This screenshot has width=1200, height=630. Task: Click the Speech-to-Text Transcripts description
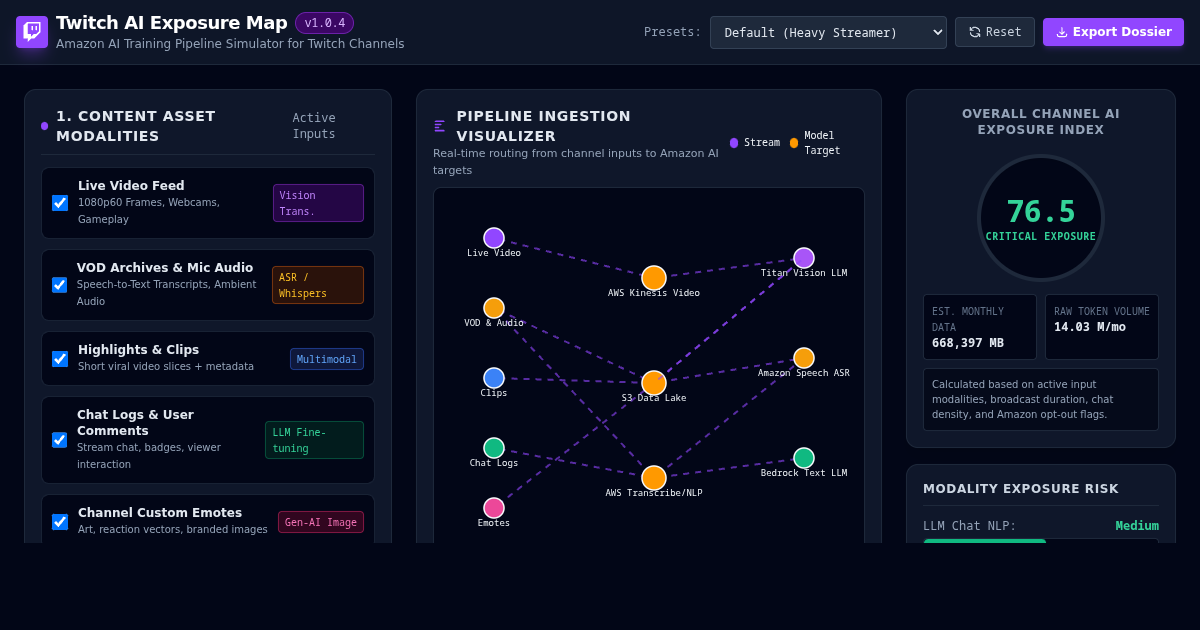point(167,293)
